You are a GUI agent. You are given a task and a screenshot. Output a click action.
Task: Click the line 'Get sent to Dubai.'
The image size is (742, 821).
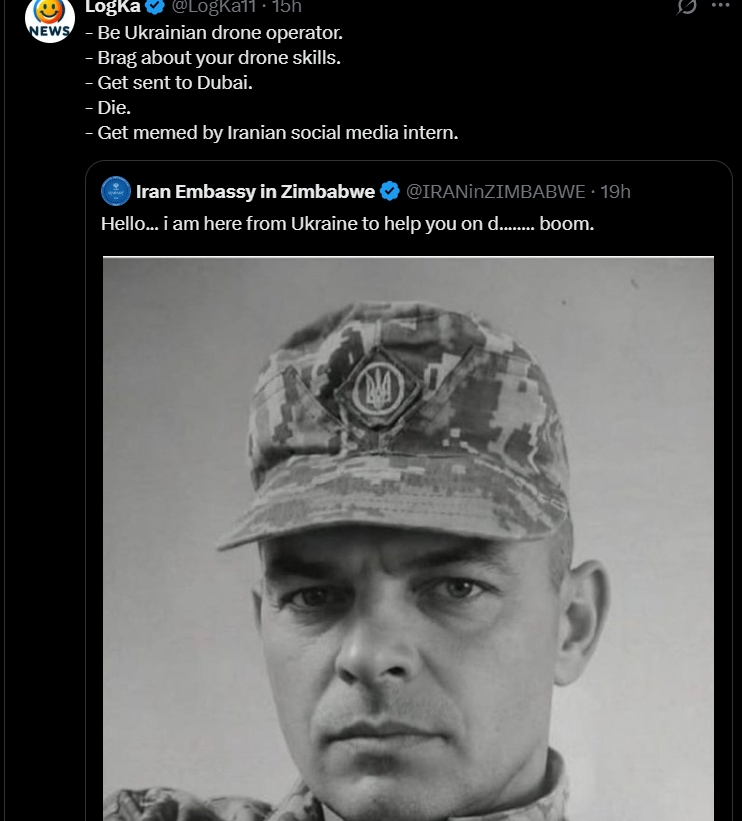coord(175,82)
